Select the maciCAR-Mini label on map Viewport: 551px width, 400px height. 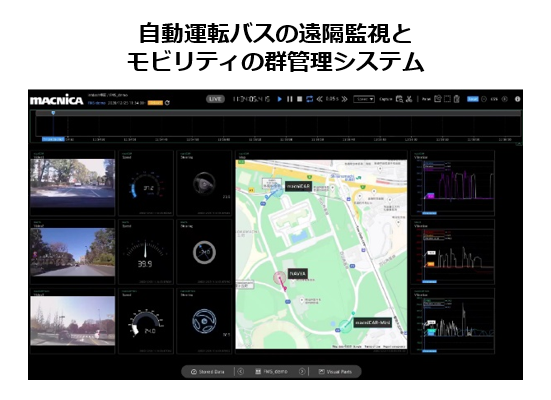372,322
